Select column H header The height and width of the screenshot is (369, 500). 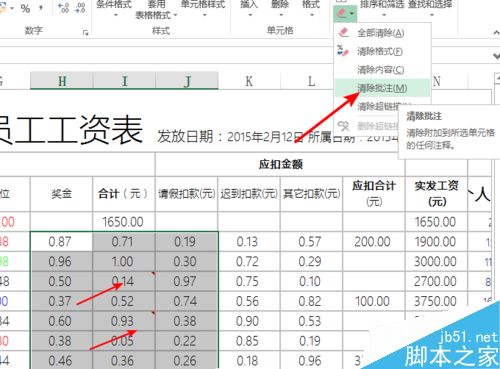pyautogui.click(x=62, y=81)
